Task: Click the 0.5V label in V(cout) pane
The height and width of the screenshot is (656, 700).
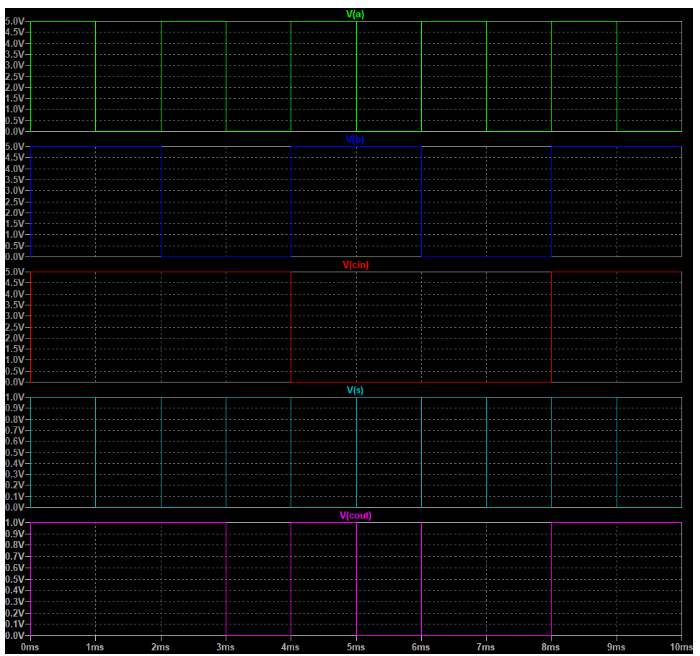Action: [15, 579]
